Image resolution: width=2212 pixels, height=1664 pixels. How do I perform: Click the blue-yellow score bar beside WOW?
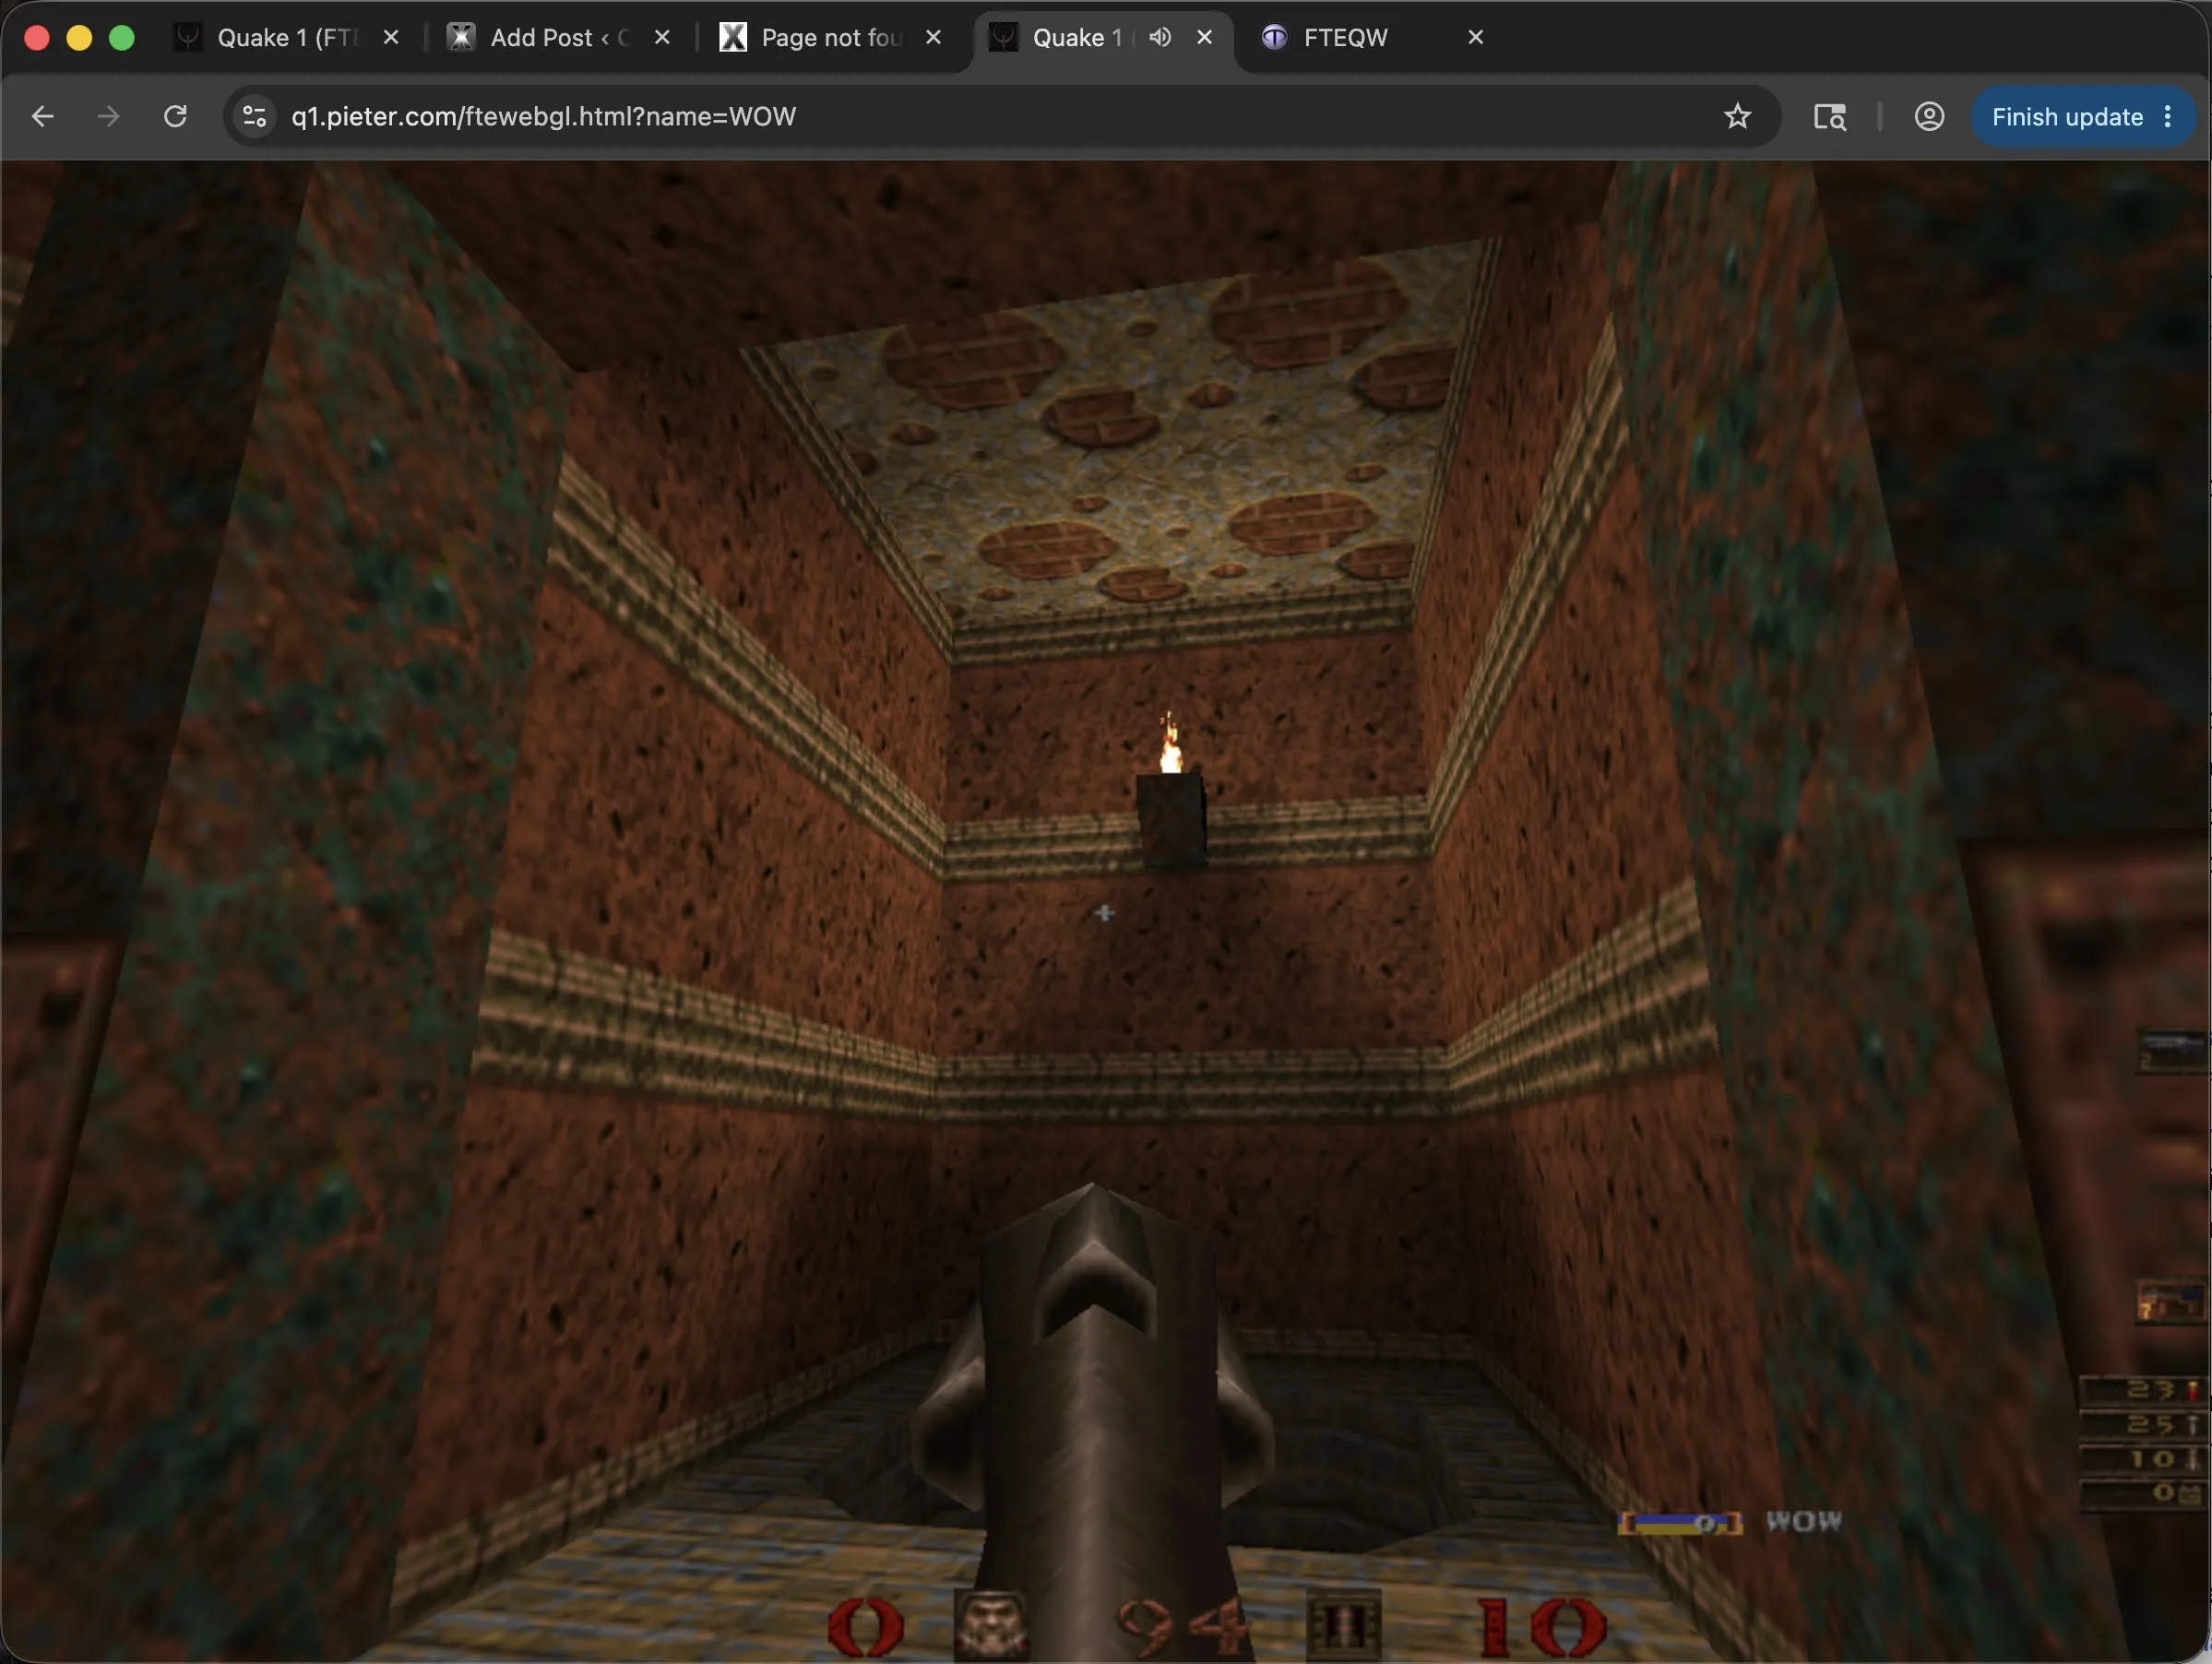[x=1680, y=1523]
